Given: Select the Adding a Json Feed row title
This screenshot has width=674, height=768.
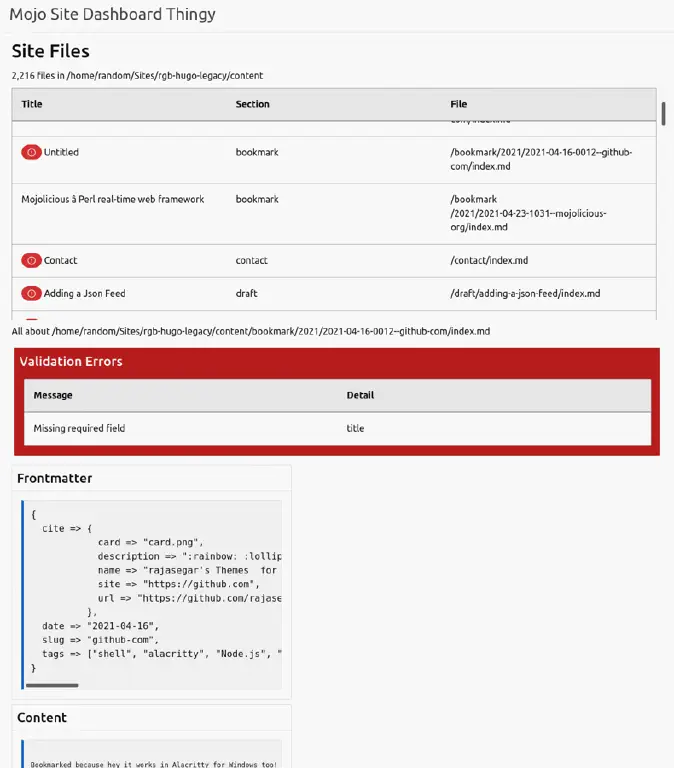Looking at the screenshot, I should 84,293.
